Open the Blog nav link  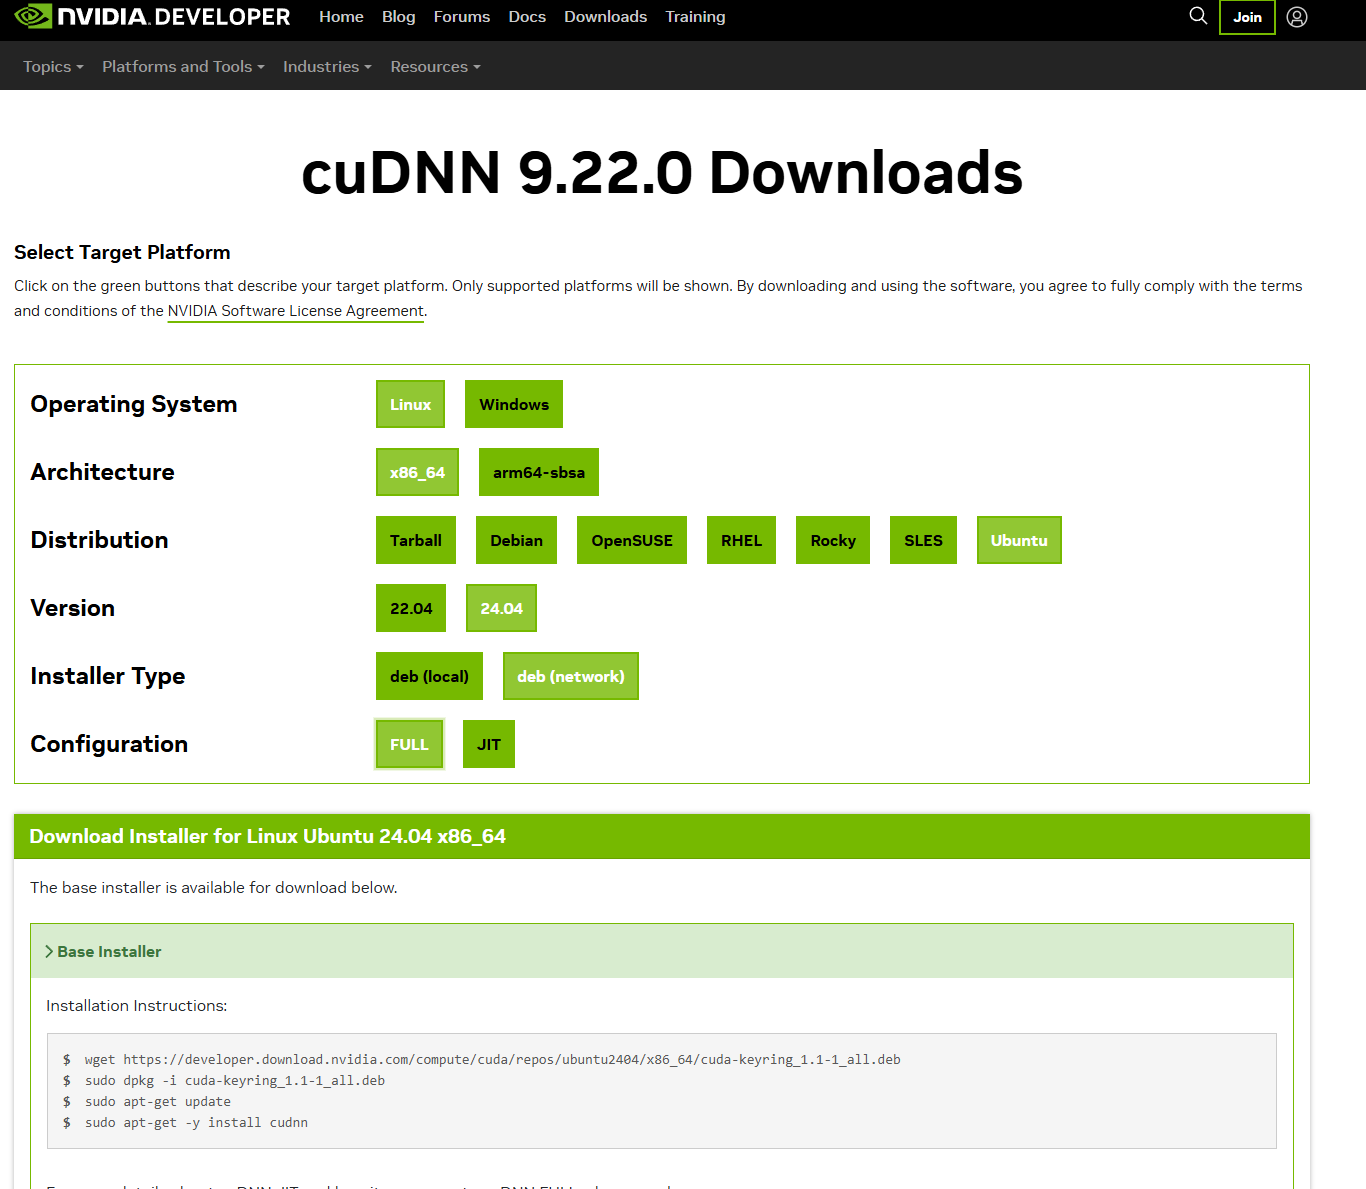(398, 17)
